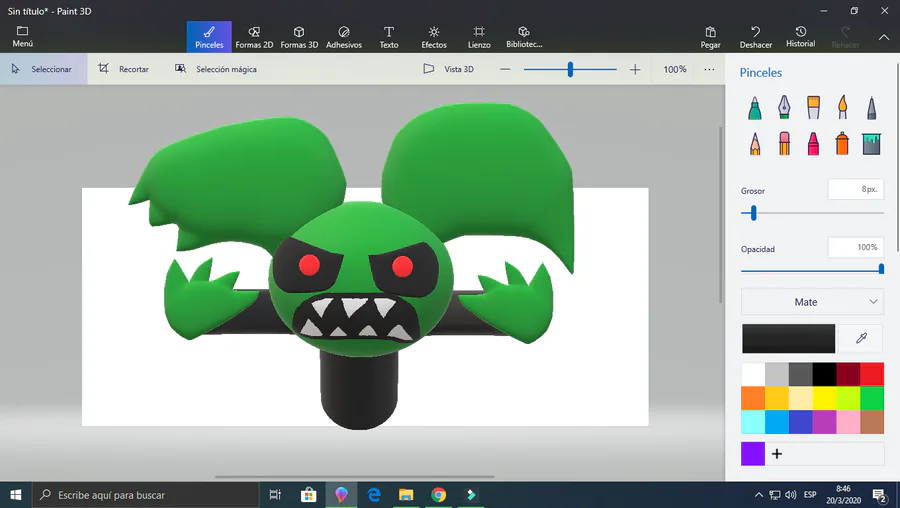
Task: Click Deshacer to undo
Action: [x=755, y=37]
